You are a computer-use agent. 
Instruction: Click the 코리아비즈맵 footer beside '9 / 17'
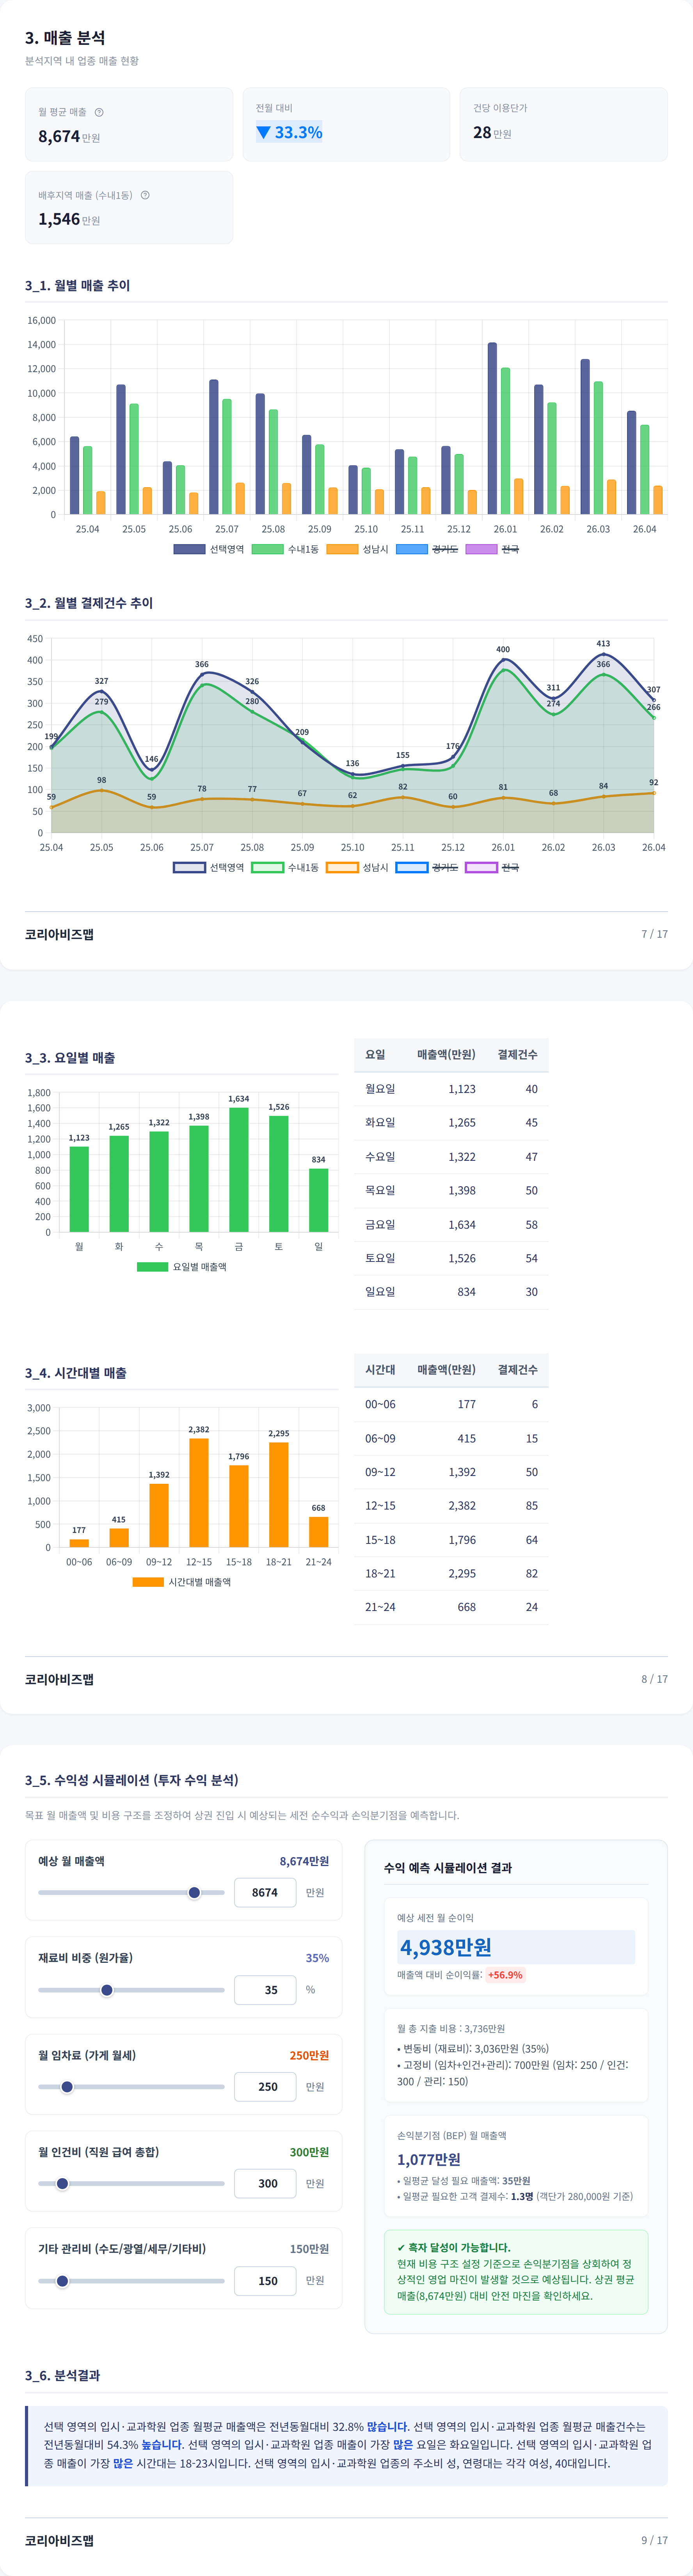click(x=59, y=2540)
